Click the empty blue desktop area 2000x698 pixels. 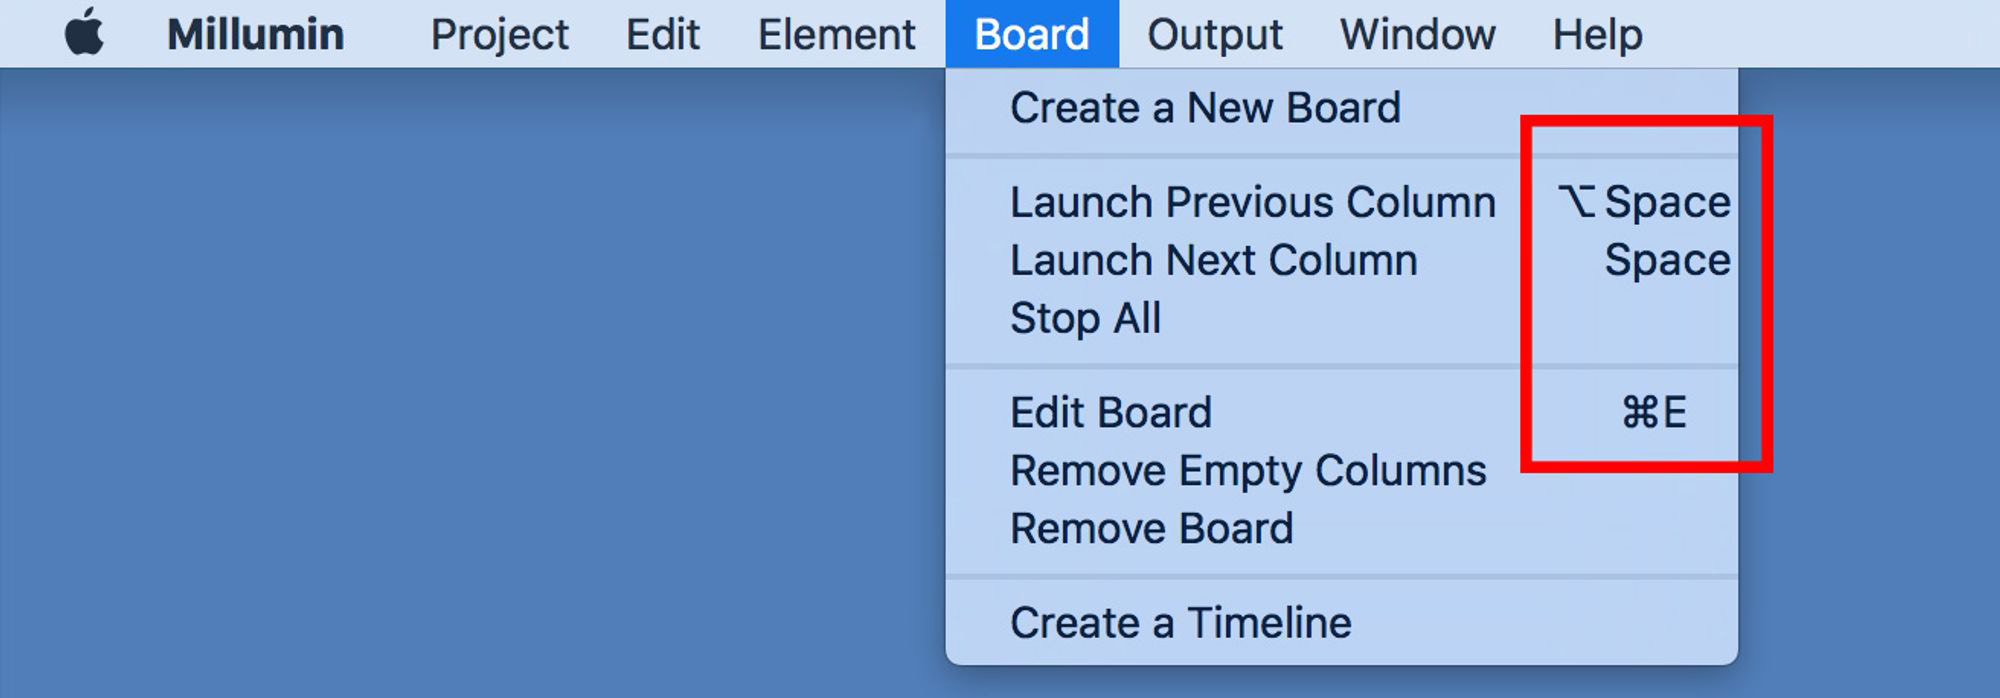coord(450,380)
